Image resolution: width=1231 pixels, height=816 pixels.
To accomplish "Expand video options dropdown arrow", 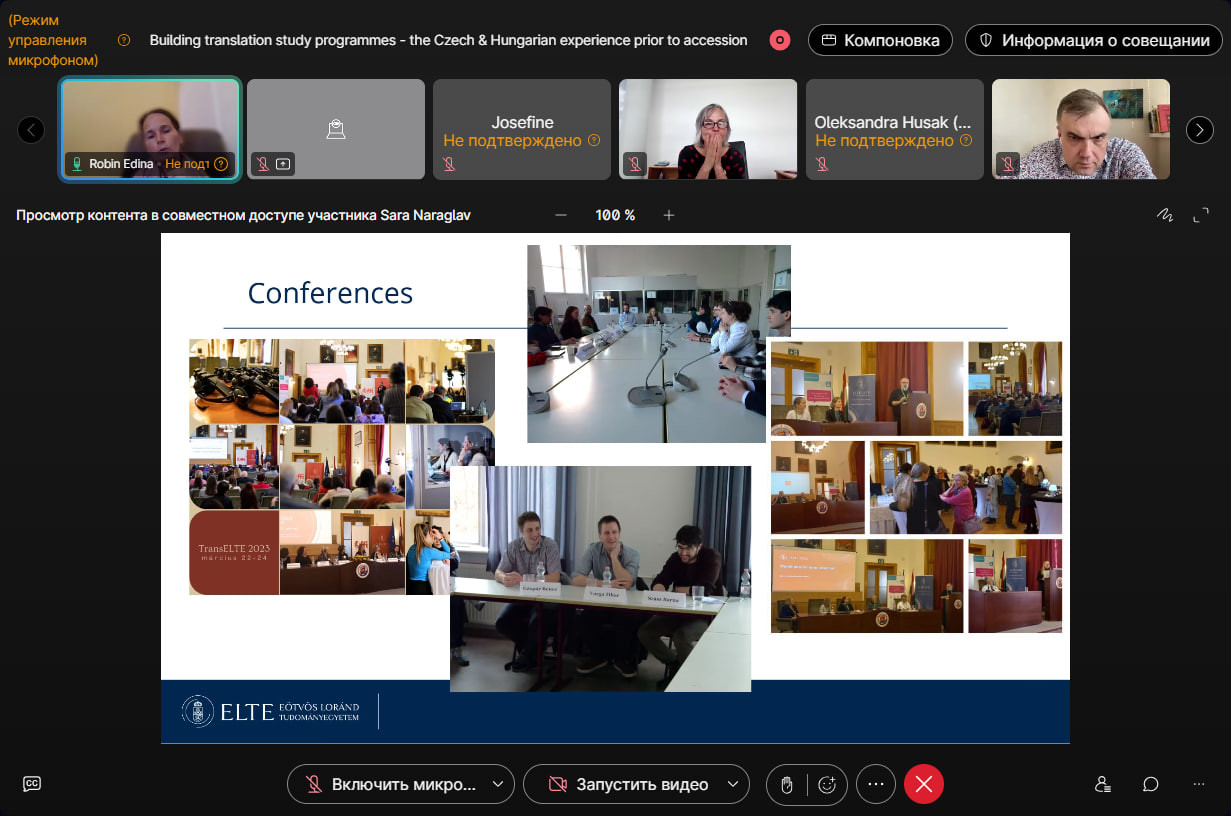I will tap(734, 784).
